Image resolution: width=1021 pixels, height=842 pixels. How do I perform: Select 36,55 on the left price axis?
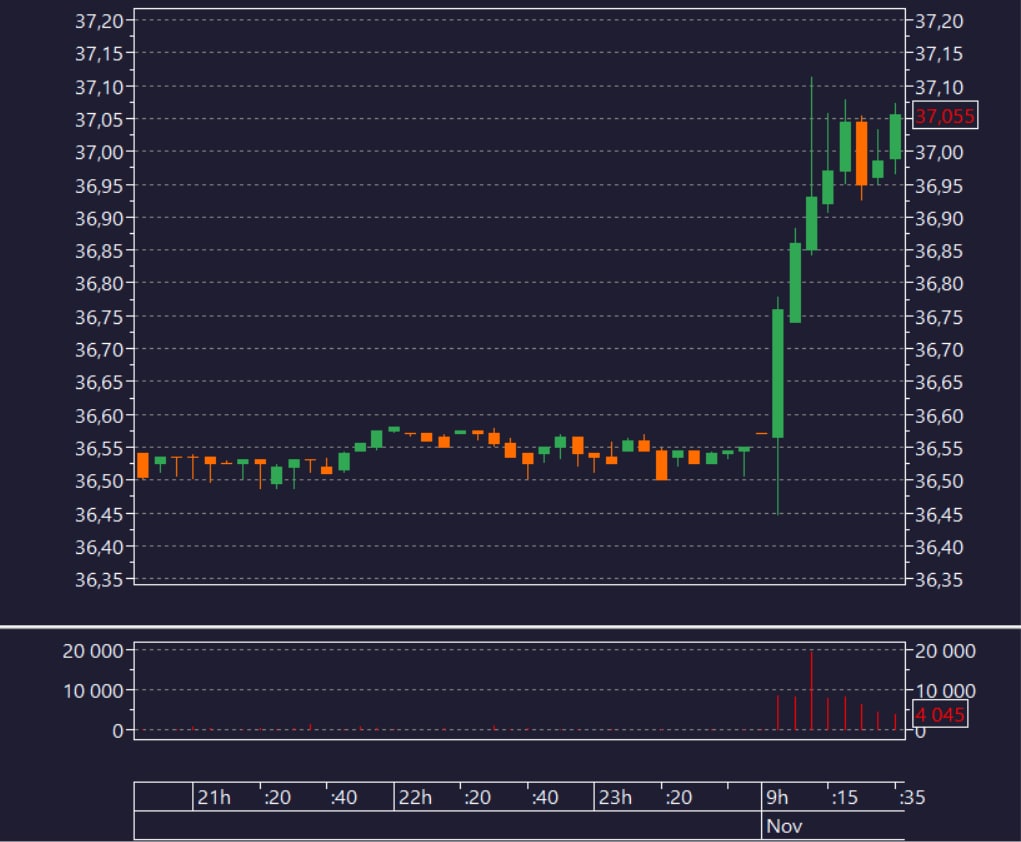click(99, 449)
